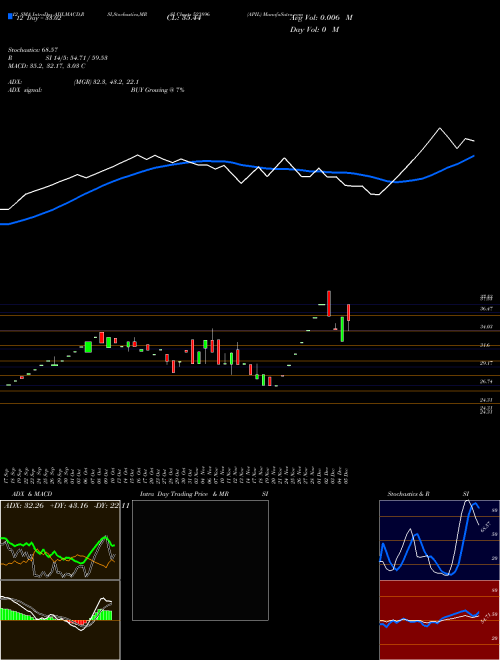Select the 34.03 price axis label
500x660 pixels.
486,327
